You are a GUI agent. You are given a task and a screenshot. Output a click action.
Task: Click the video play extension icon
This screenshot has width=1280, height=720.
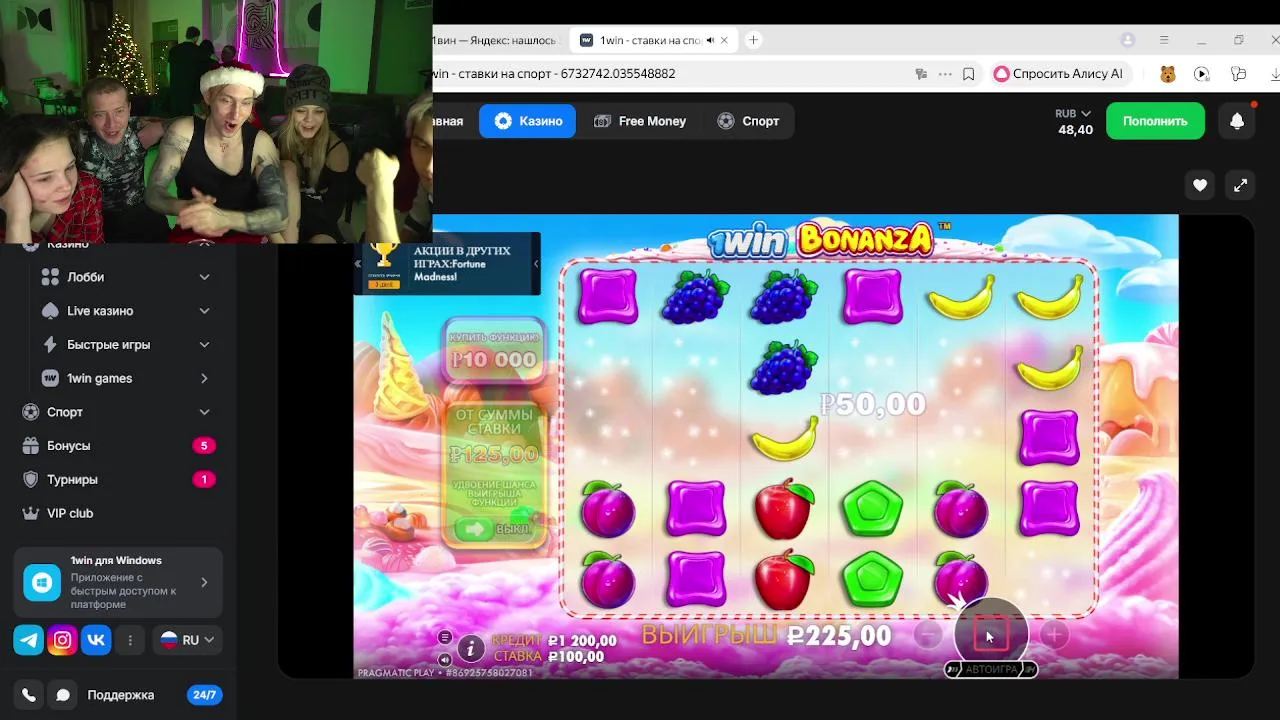tap(1202, 74)
